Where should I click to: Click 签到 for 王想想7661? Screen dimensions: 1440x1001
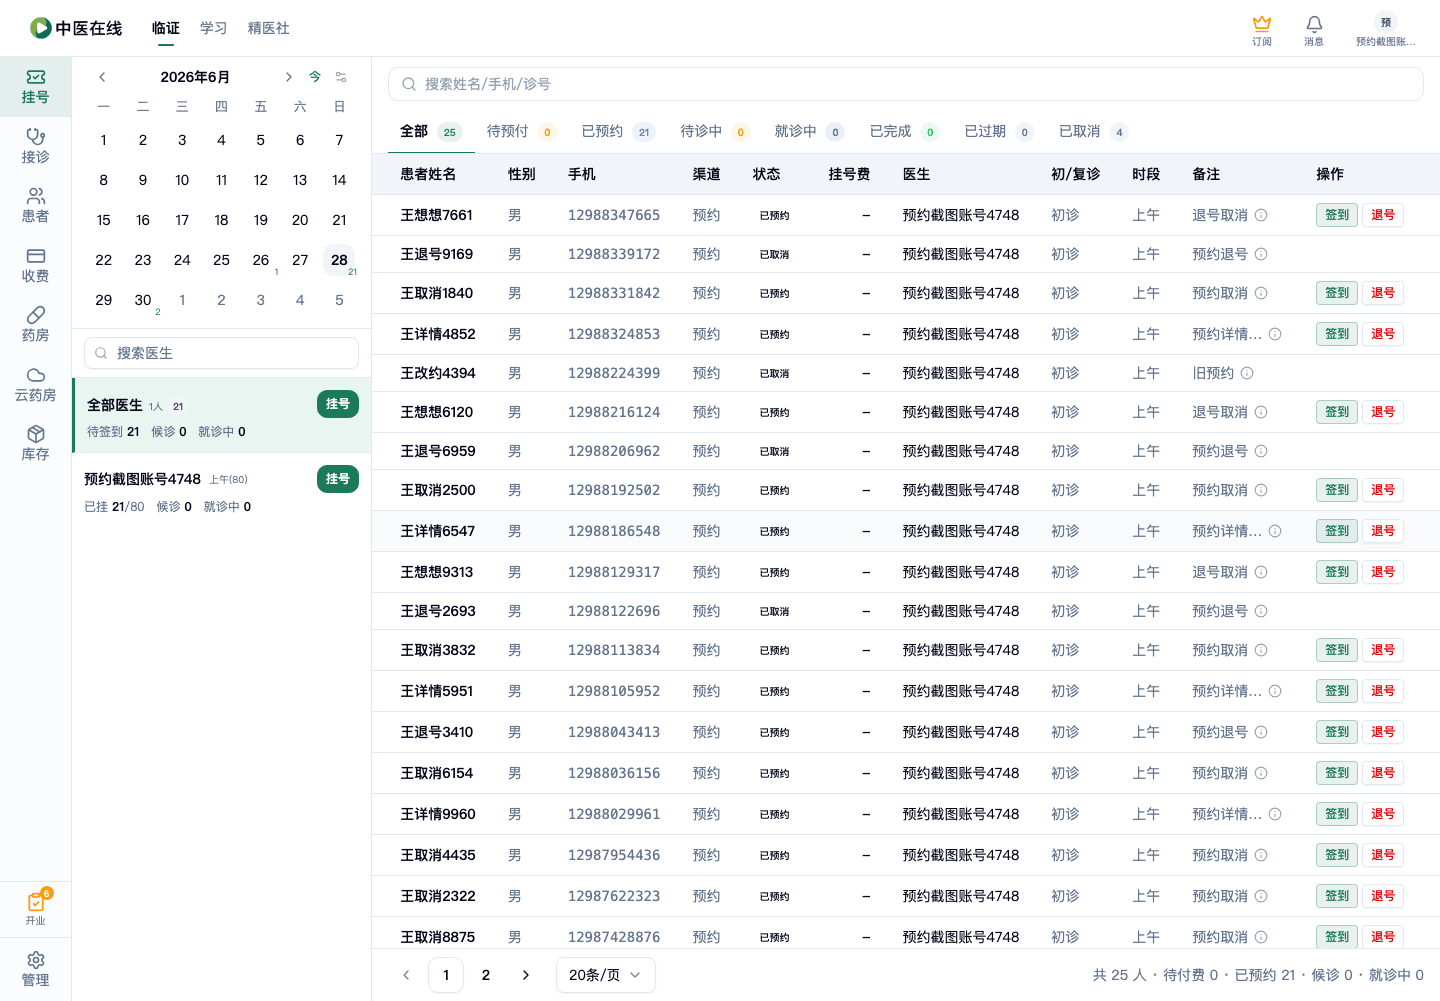pyautogui.click(x=1337, y=215)
